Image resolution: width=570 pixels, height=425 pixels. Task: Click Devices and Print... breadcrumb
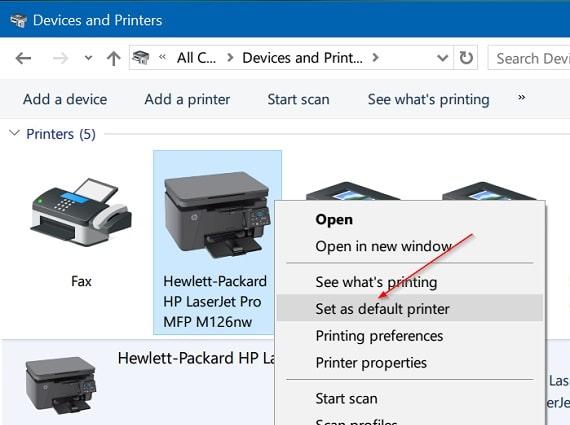click(x=302, y=58)
